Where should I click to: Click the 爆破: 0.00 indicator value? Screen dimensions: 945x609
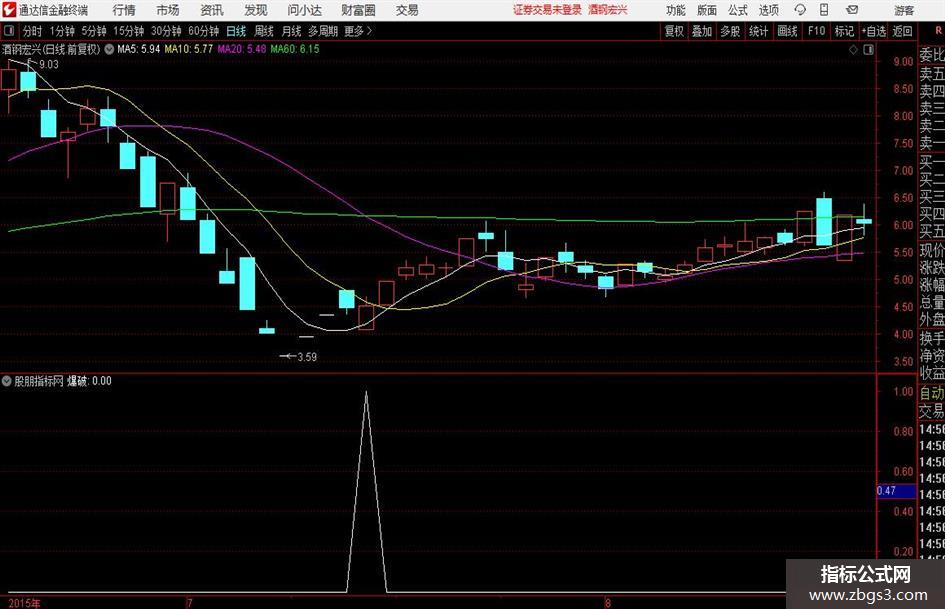[x=89, y=380]
